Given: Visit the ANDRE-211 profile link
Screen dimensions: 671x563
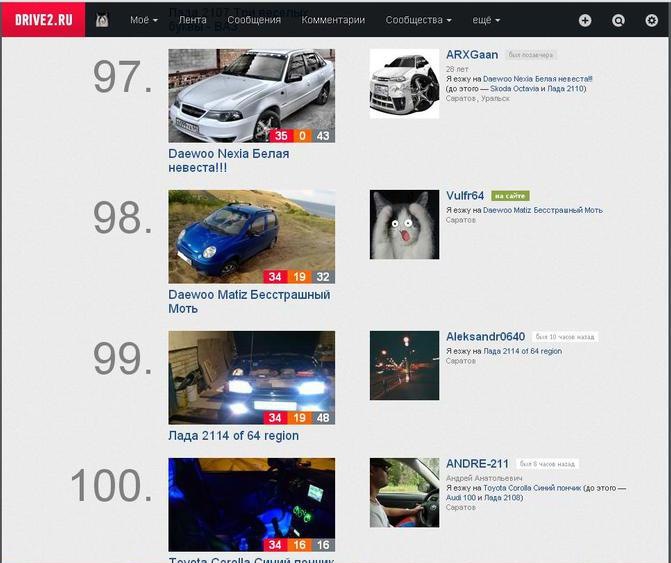Looking at the screenshot, I should [x=477, y=464].
